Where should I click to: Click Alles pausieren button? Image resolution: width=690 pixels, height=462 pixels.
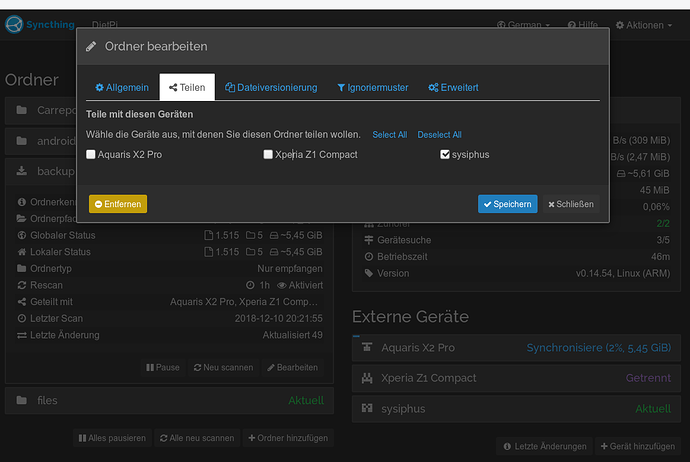[112, 438]
